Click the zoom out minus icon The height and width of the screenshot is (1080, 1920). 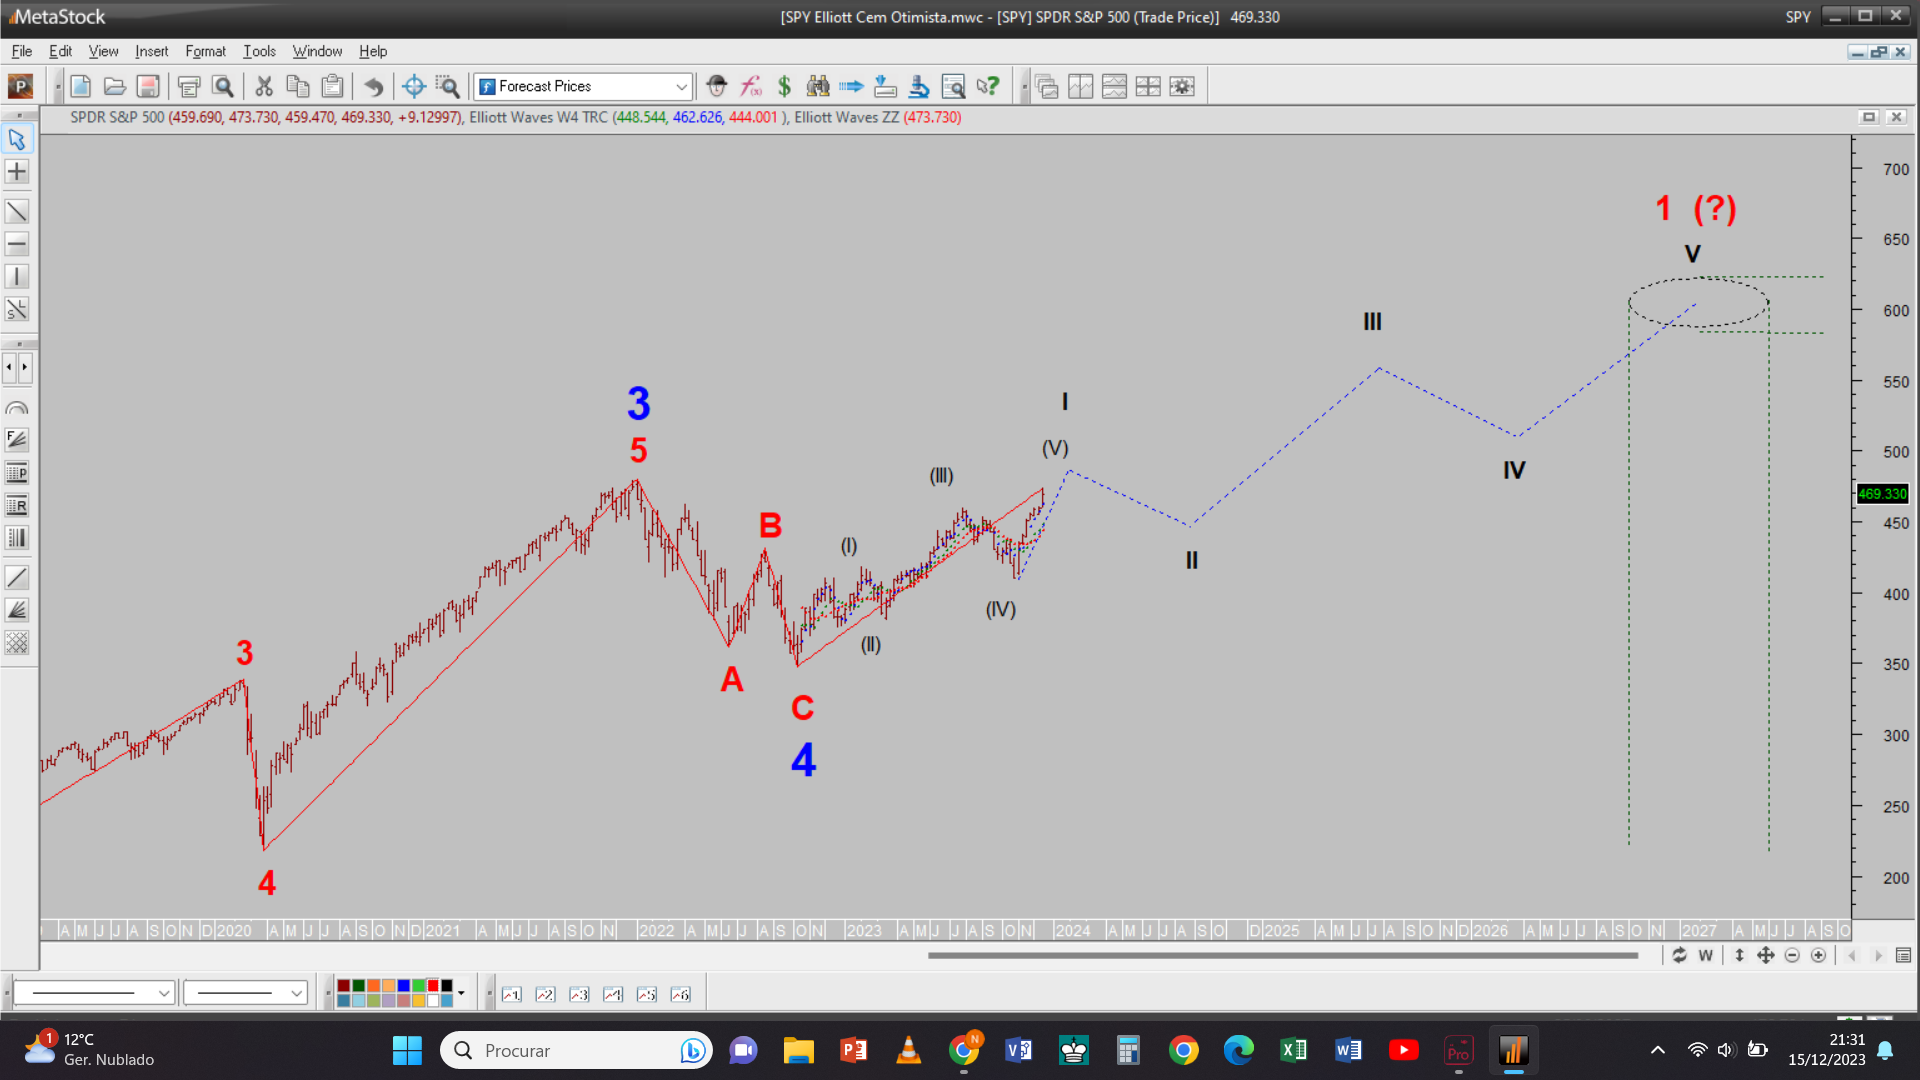1792,956
